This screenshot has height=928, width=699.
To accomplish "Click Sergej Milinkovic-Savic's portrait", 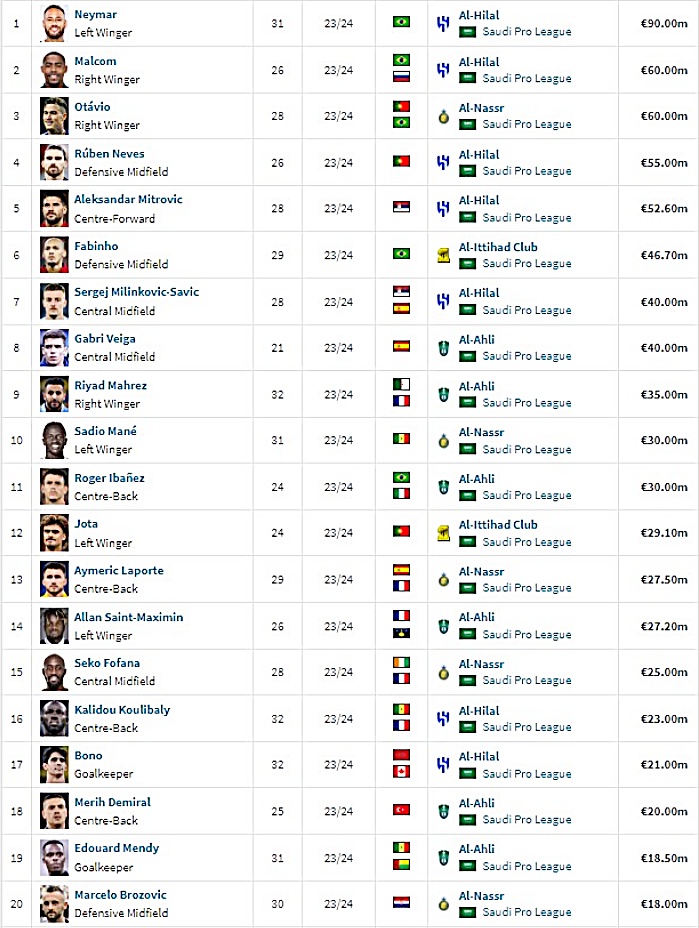I will point(54,301).
